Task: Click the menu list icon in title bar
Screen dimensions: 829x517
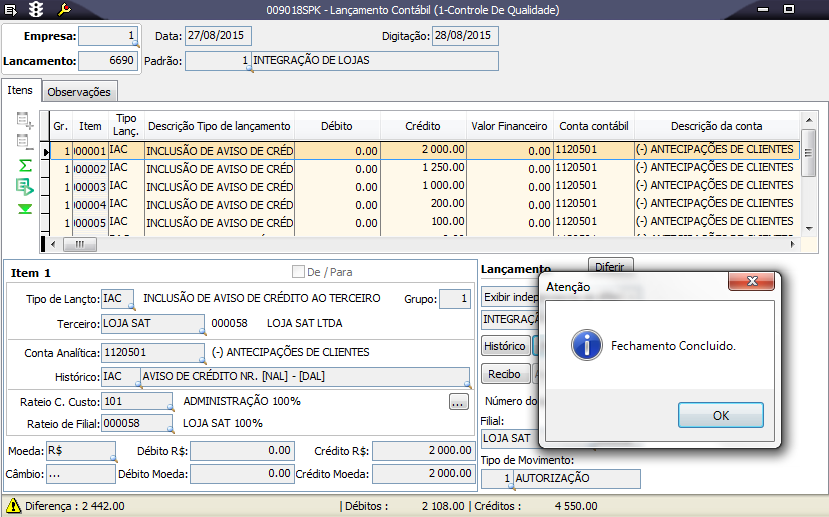Action: click(x=10, y=10)
